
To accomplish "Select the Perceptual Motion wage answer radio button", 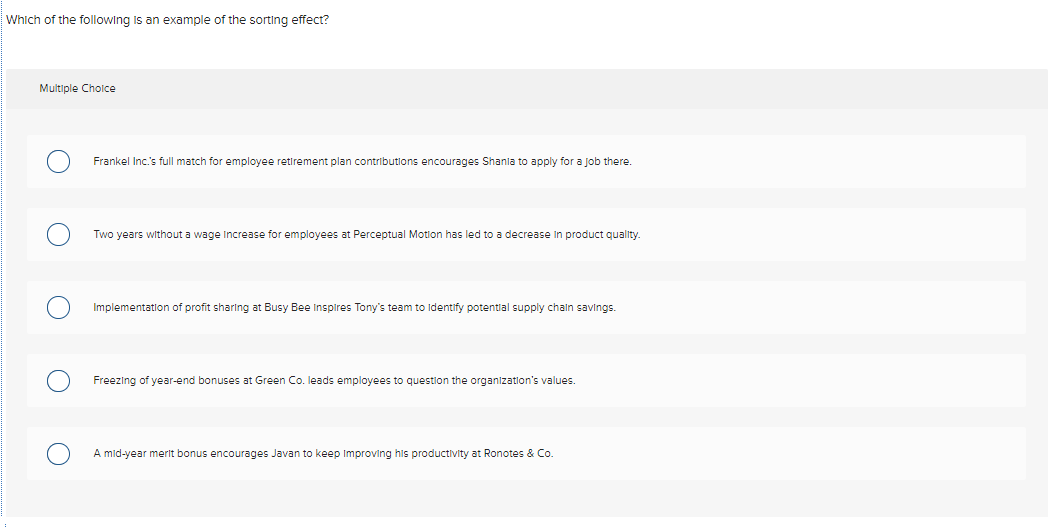I will 58,234.
